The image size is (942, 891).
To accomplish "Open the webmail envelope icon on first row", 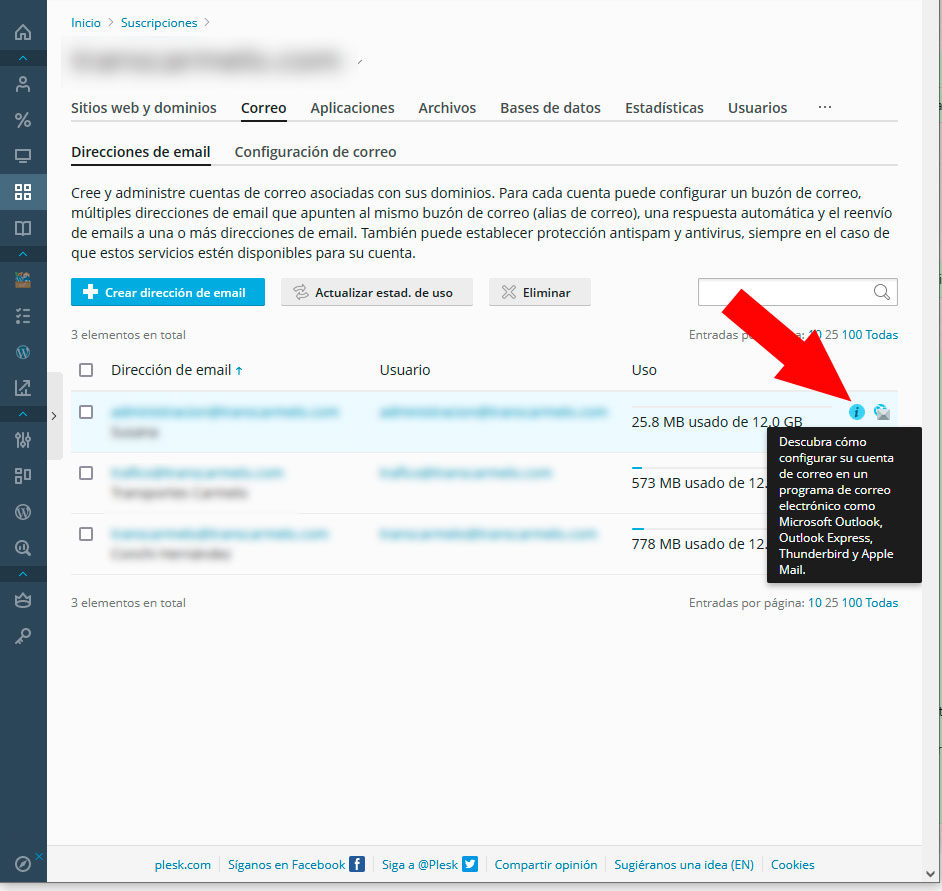I will tap(882, 412).
